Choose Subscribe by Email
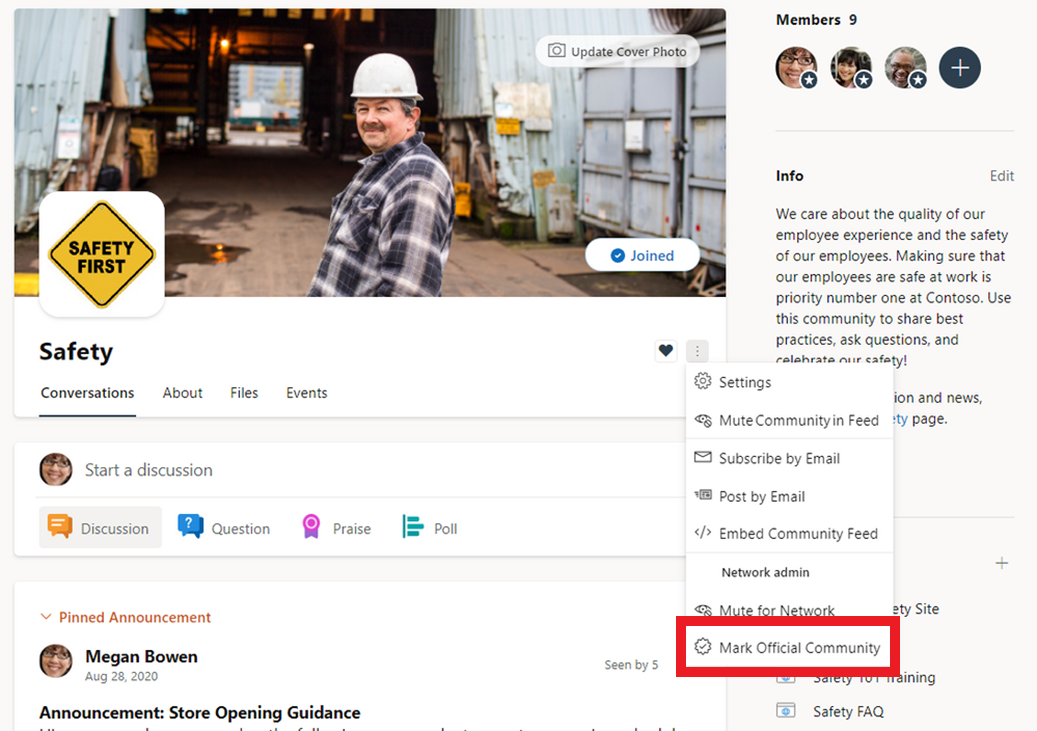The width and height of the screenshot is (1037, 731). coord(778,458)
